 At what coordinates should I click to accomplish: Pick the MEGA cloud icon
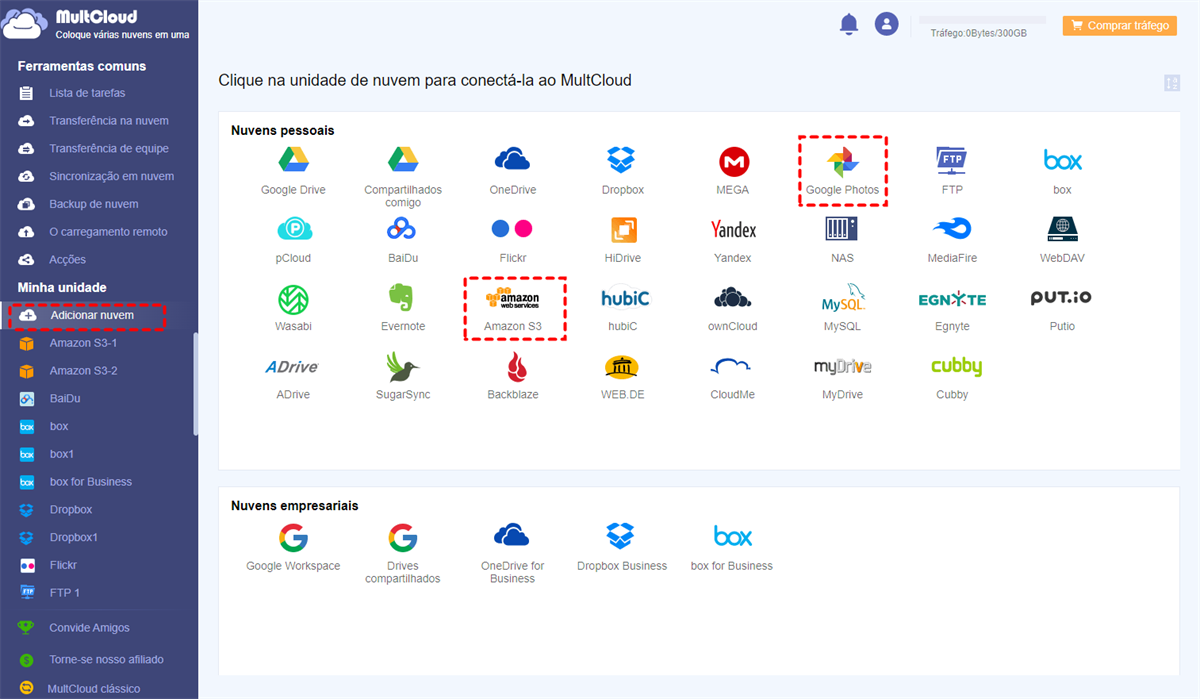coord(734,161)
